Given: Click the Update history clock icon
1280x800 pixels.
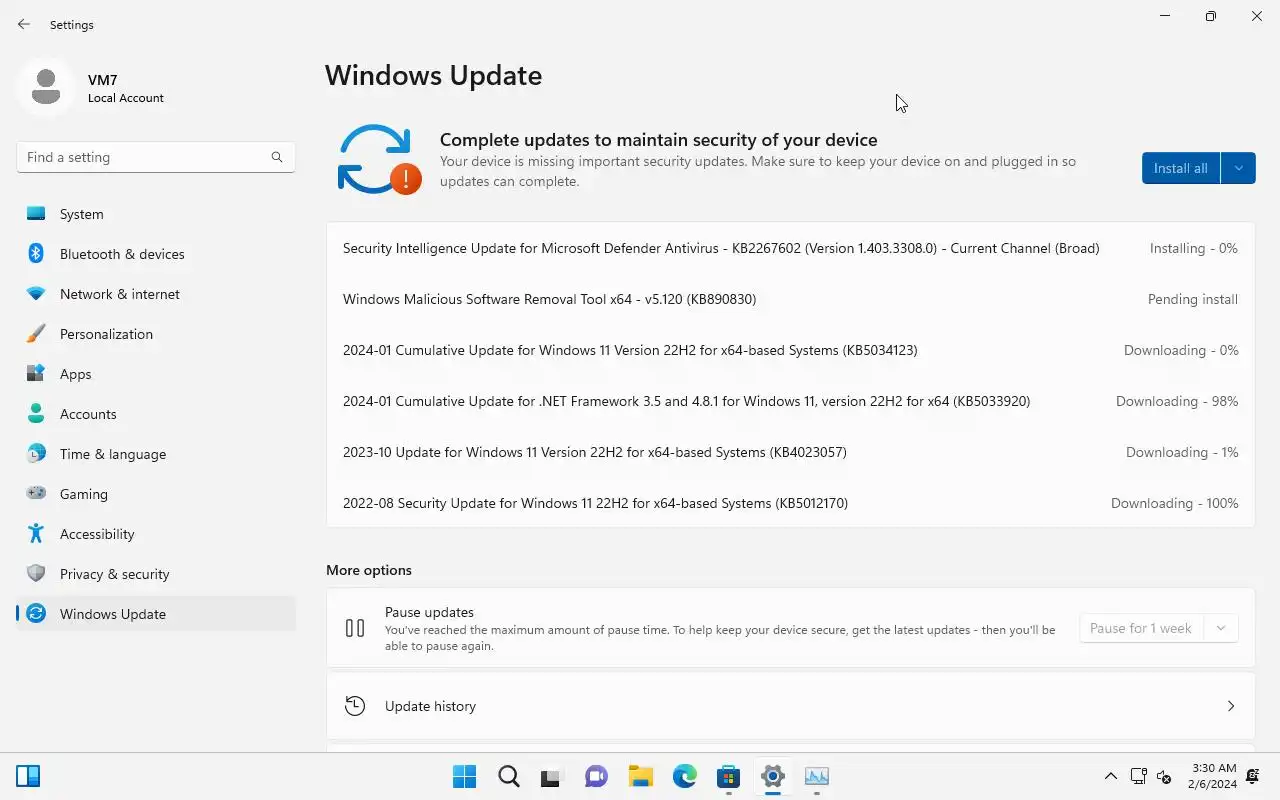Looking at the screenshot, I should coord(355,706).
